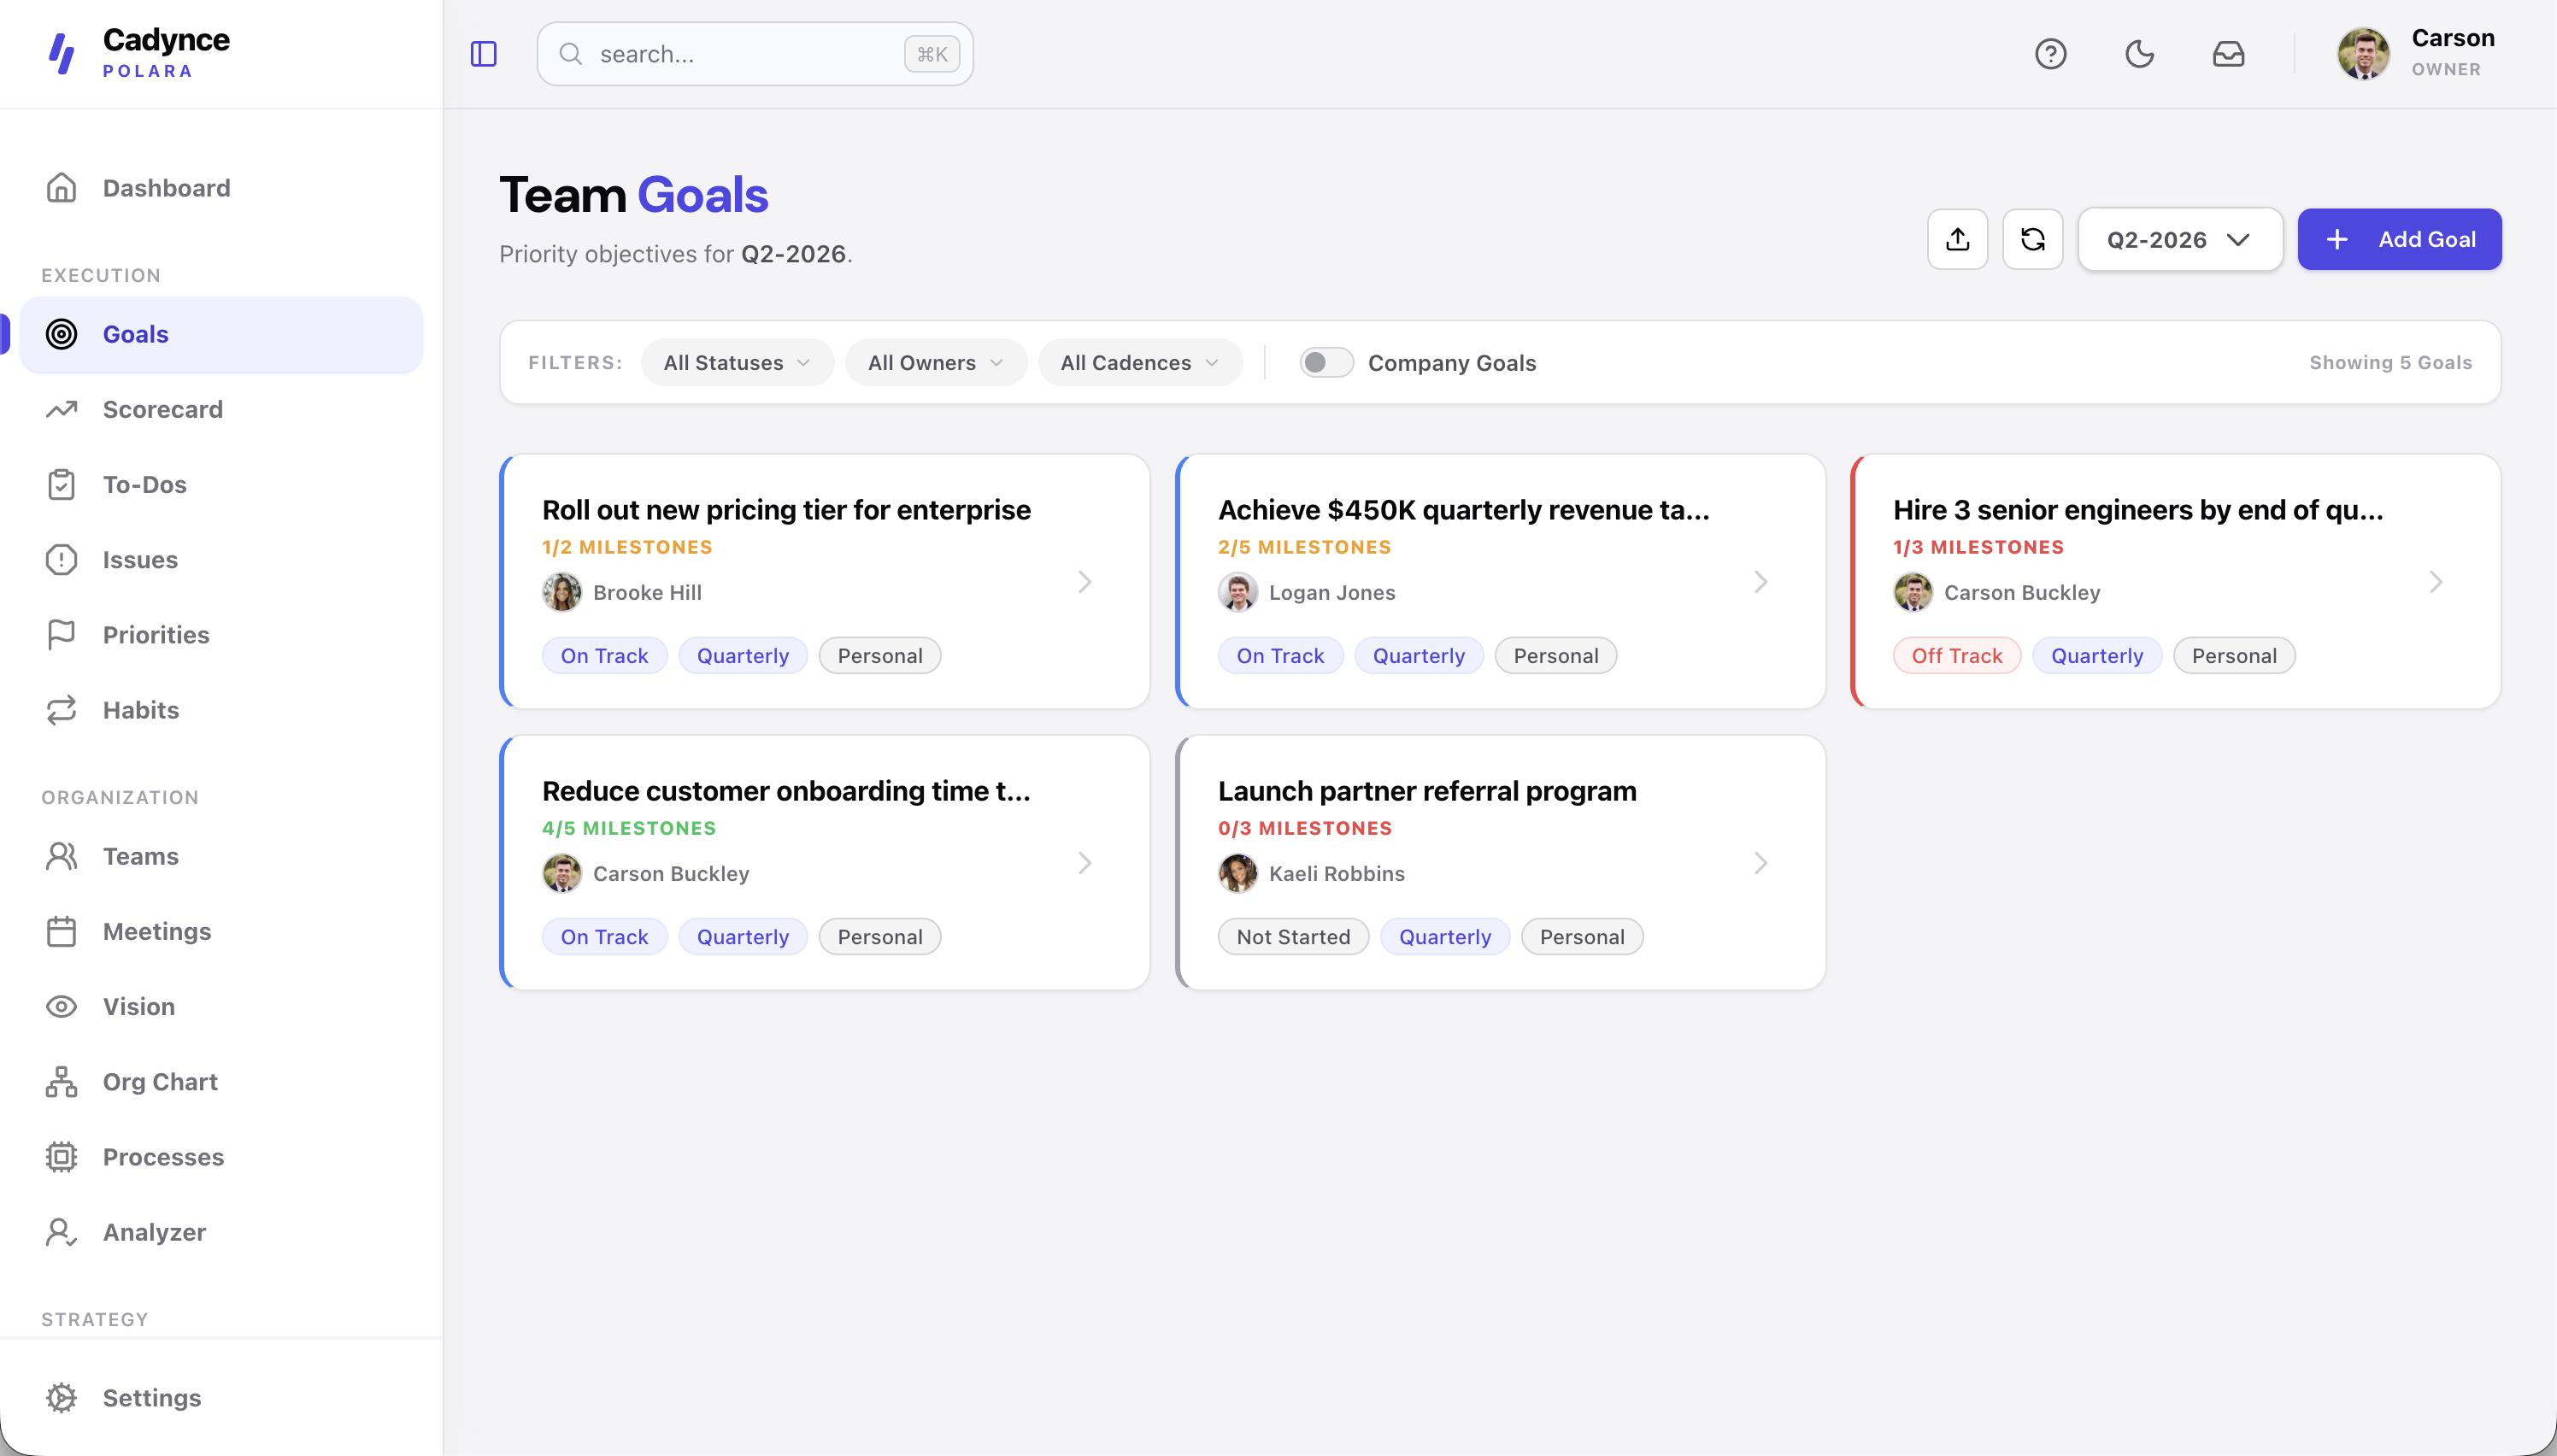This screenshot has width=2557, height=1456.
Task: Click the Vision eye icon
Action: (x=61, y=1006)
